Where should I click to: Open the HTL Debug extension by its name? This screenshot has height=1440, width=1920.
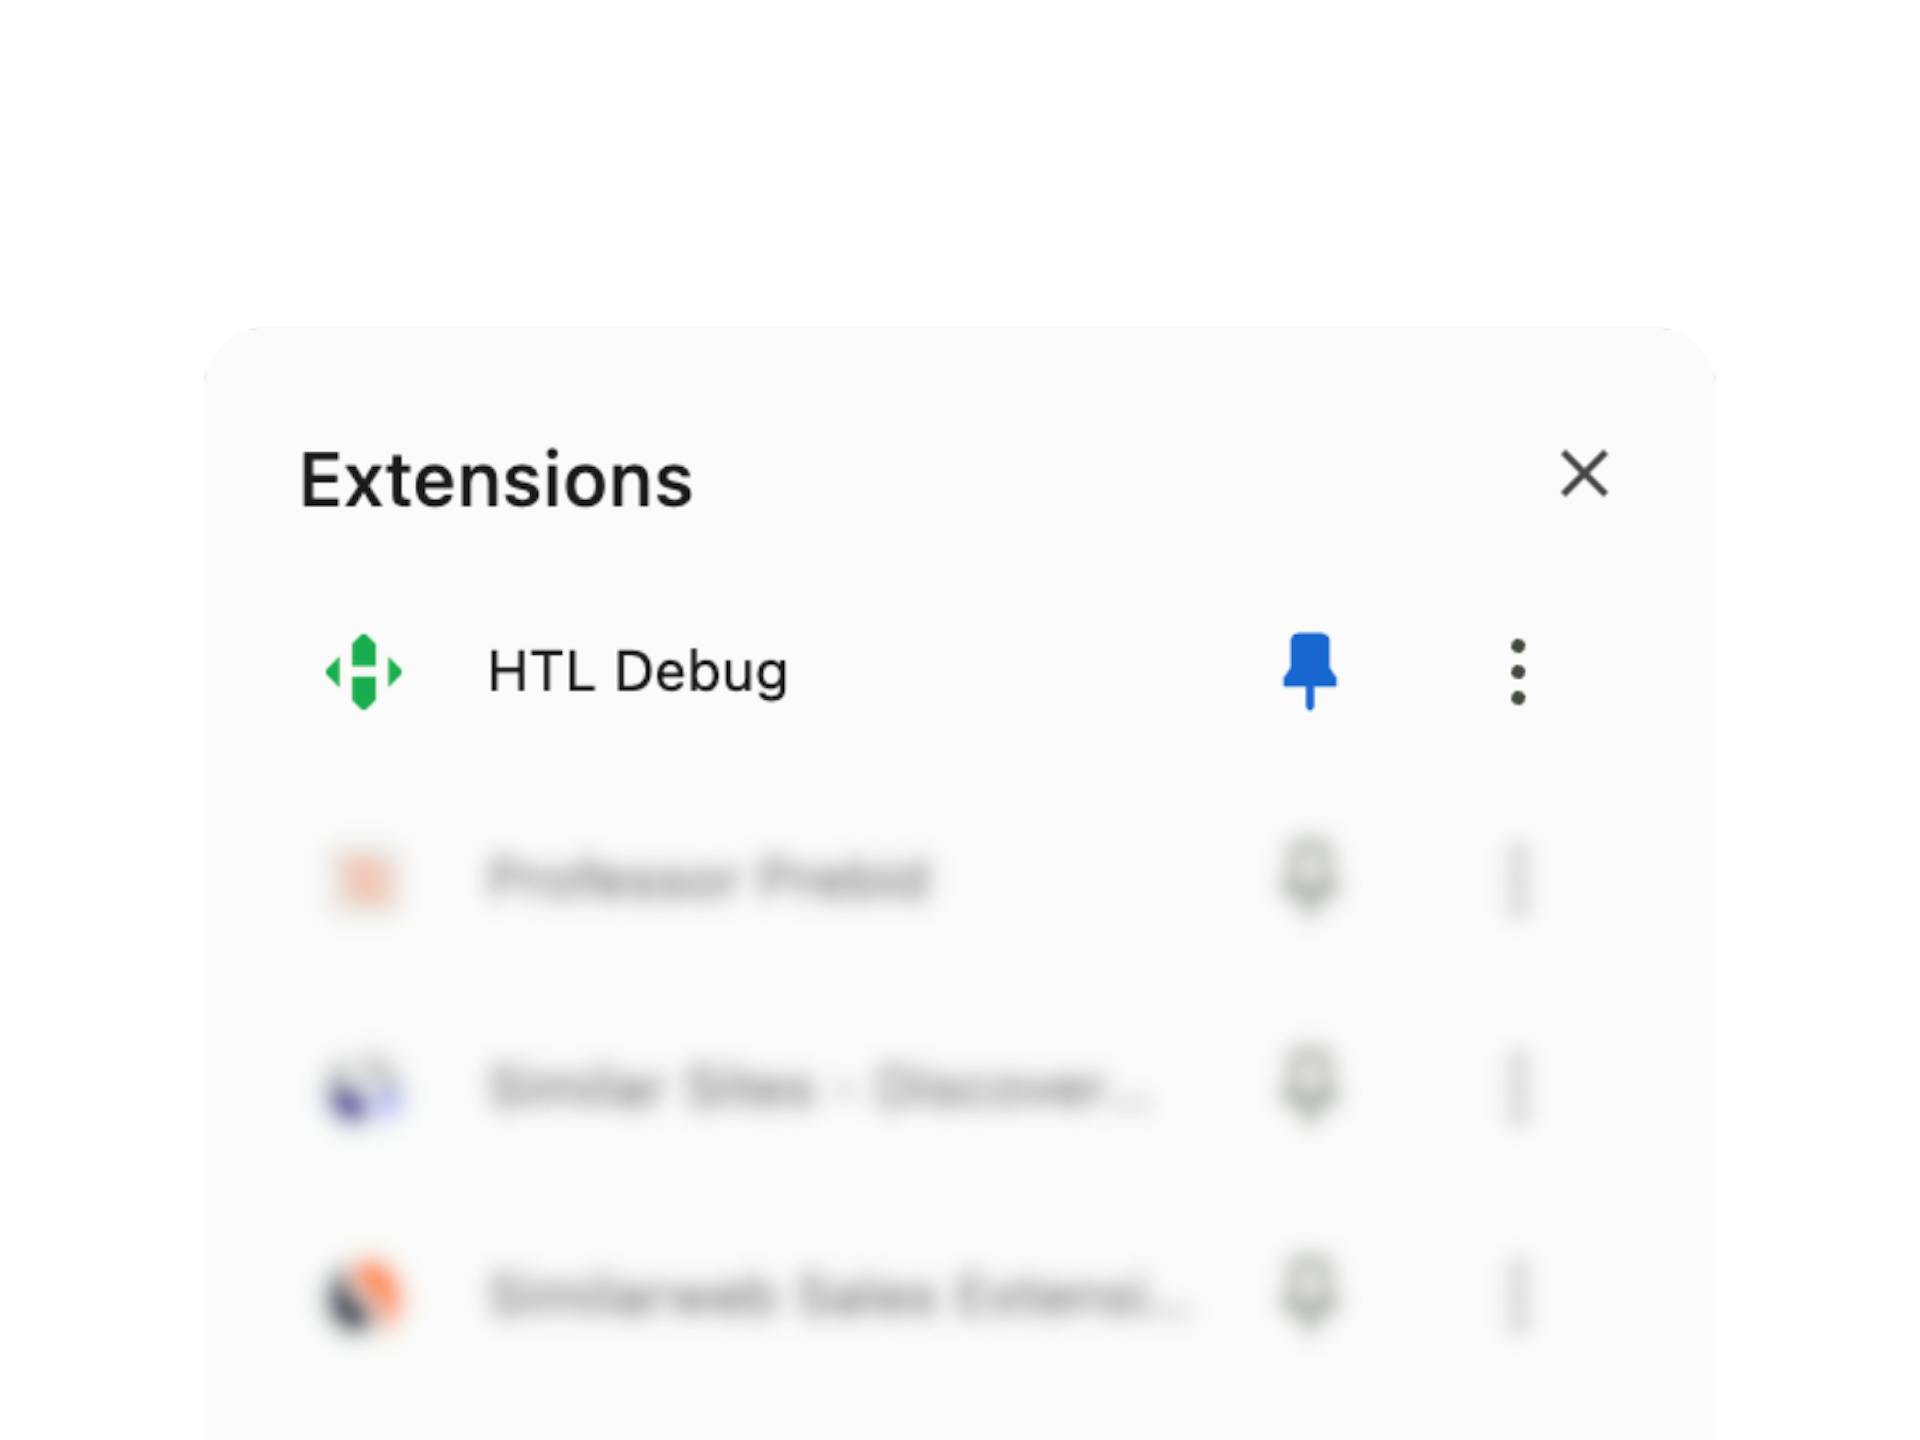pos(638,672)
